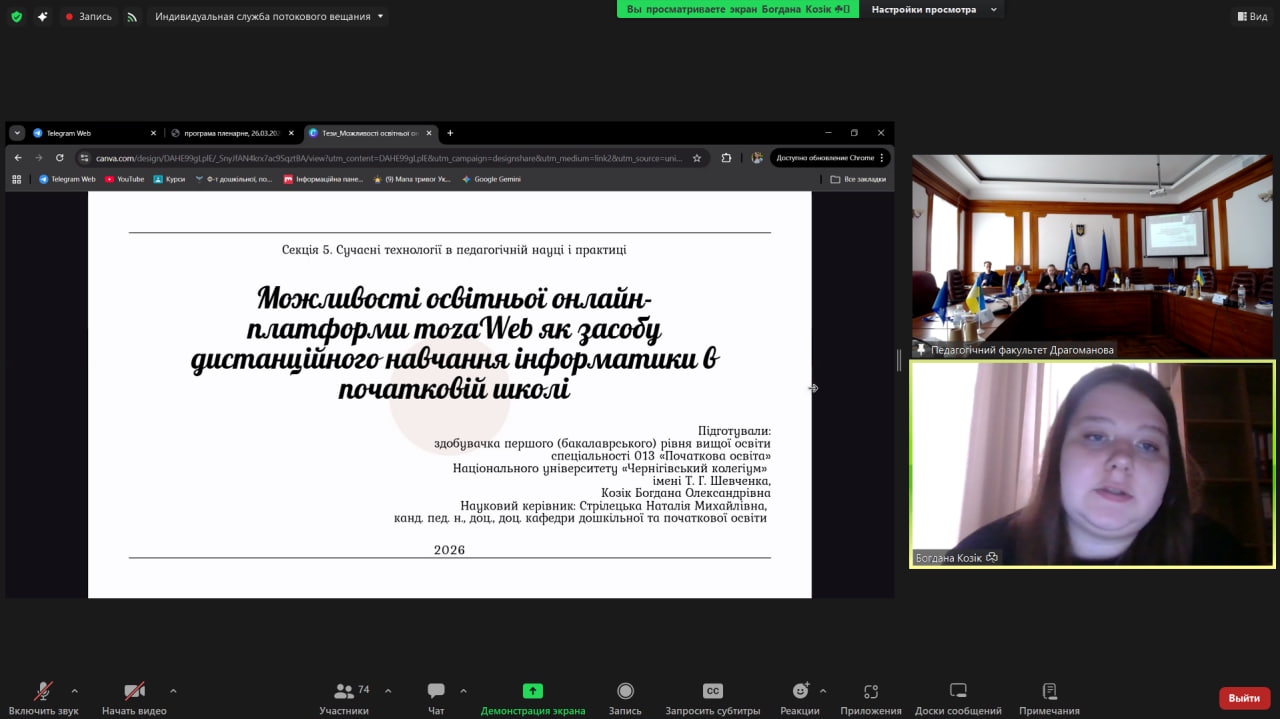Click the Запись recording indicator at top
Screen dimensions: 1280x719
tap(88, 16)
